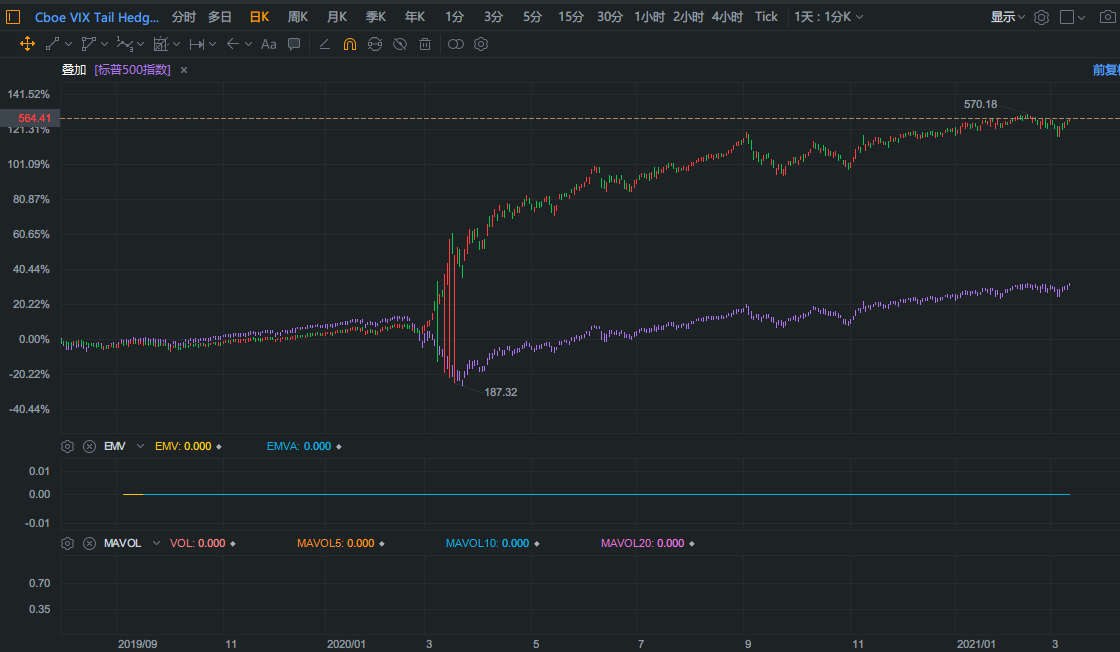
Task: Toggle hide drawings eye icon
Action: 399,44
